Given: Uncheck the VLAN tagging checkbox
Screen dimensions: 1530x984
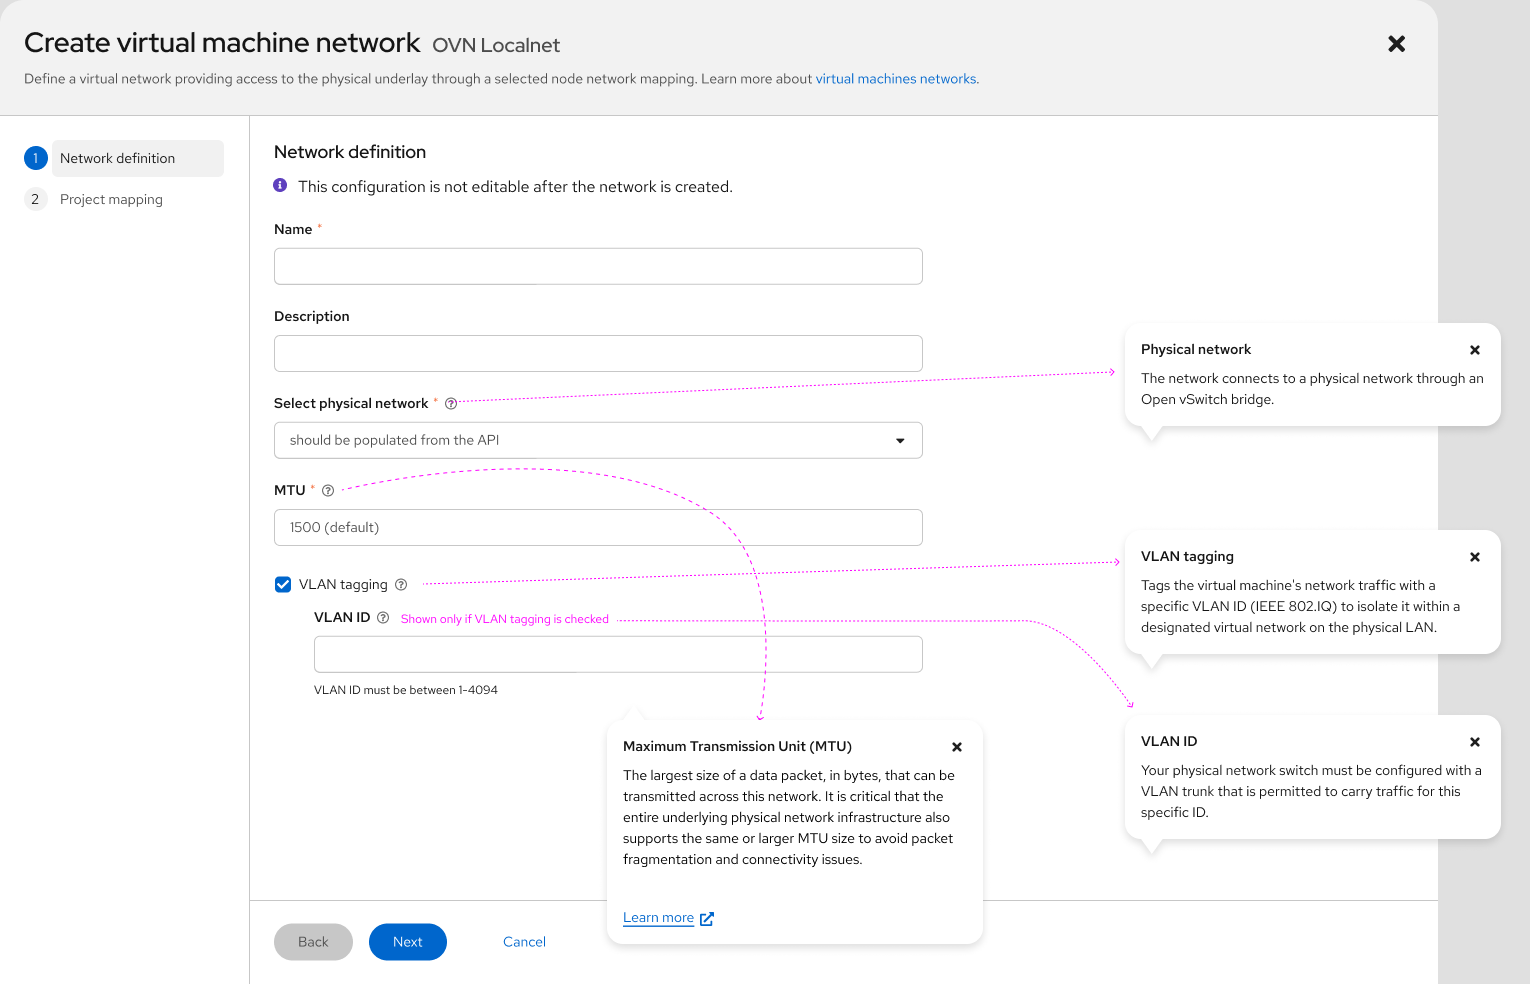Looking at the screenshot, I should click(283, 585).
